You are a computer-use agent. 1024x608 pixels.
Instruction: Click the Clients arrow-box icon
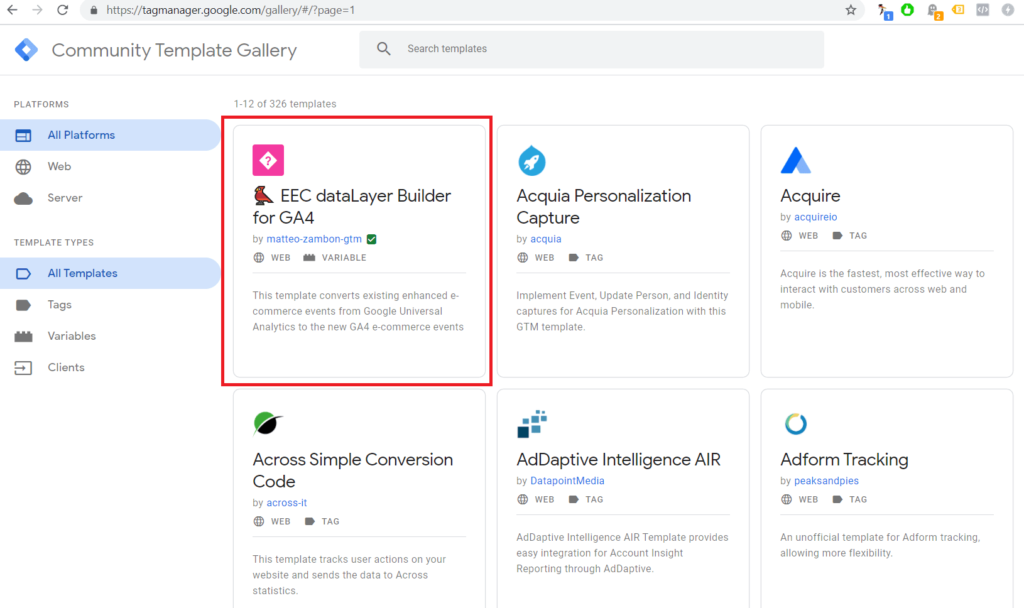23,368
